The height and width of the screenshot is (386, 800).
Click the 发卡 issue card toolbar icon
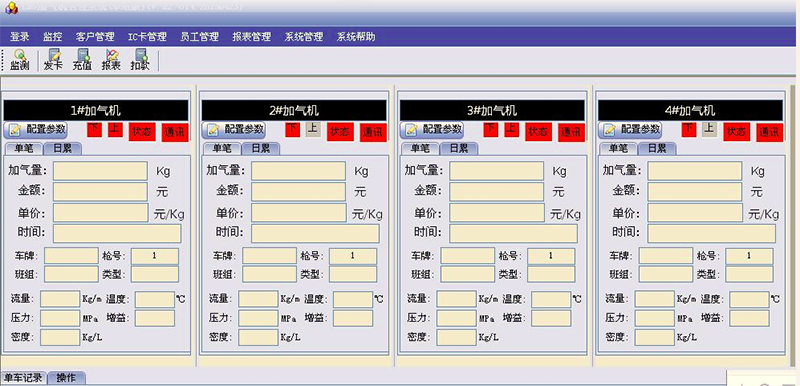coord(53,60)
